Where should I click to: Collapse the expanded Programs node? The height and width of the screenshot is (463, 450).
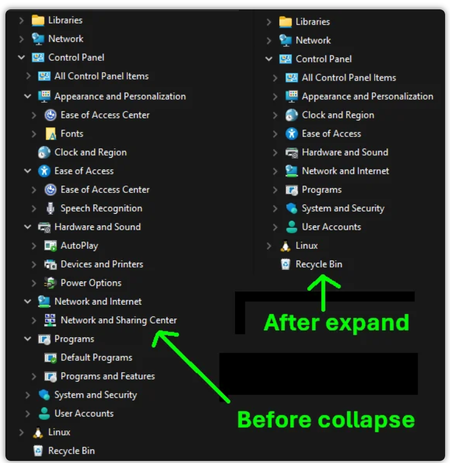(28, 339)
